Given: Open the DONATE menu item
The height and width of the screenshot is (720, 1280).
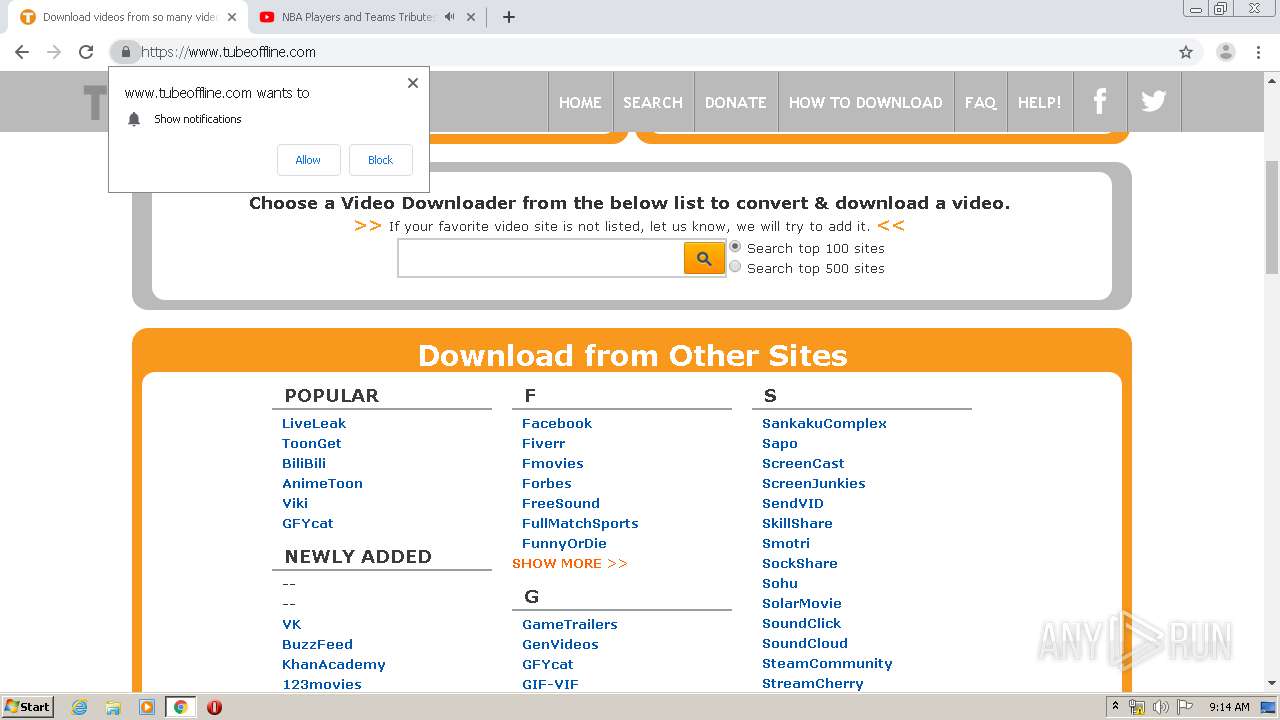Looking at the screenshot, I should [736, 102].
